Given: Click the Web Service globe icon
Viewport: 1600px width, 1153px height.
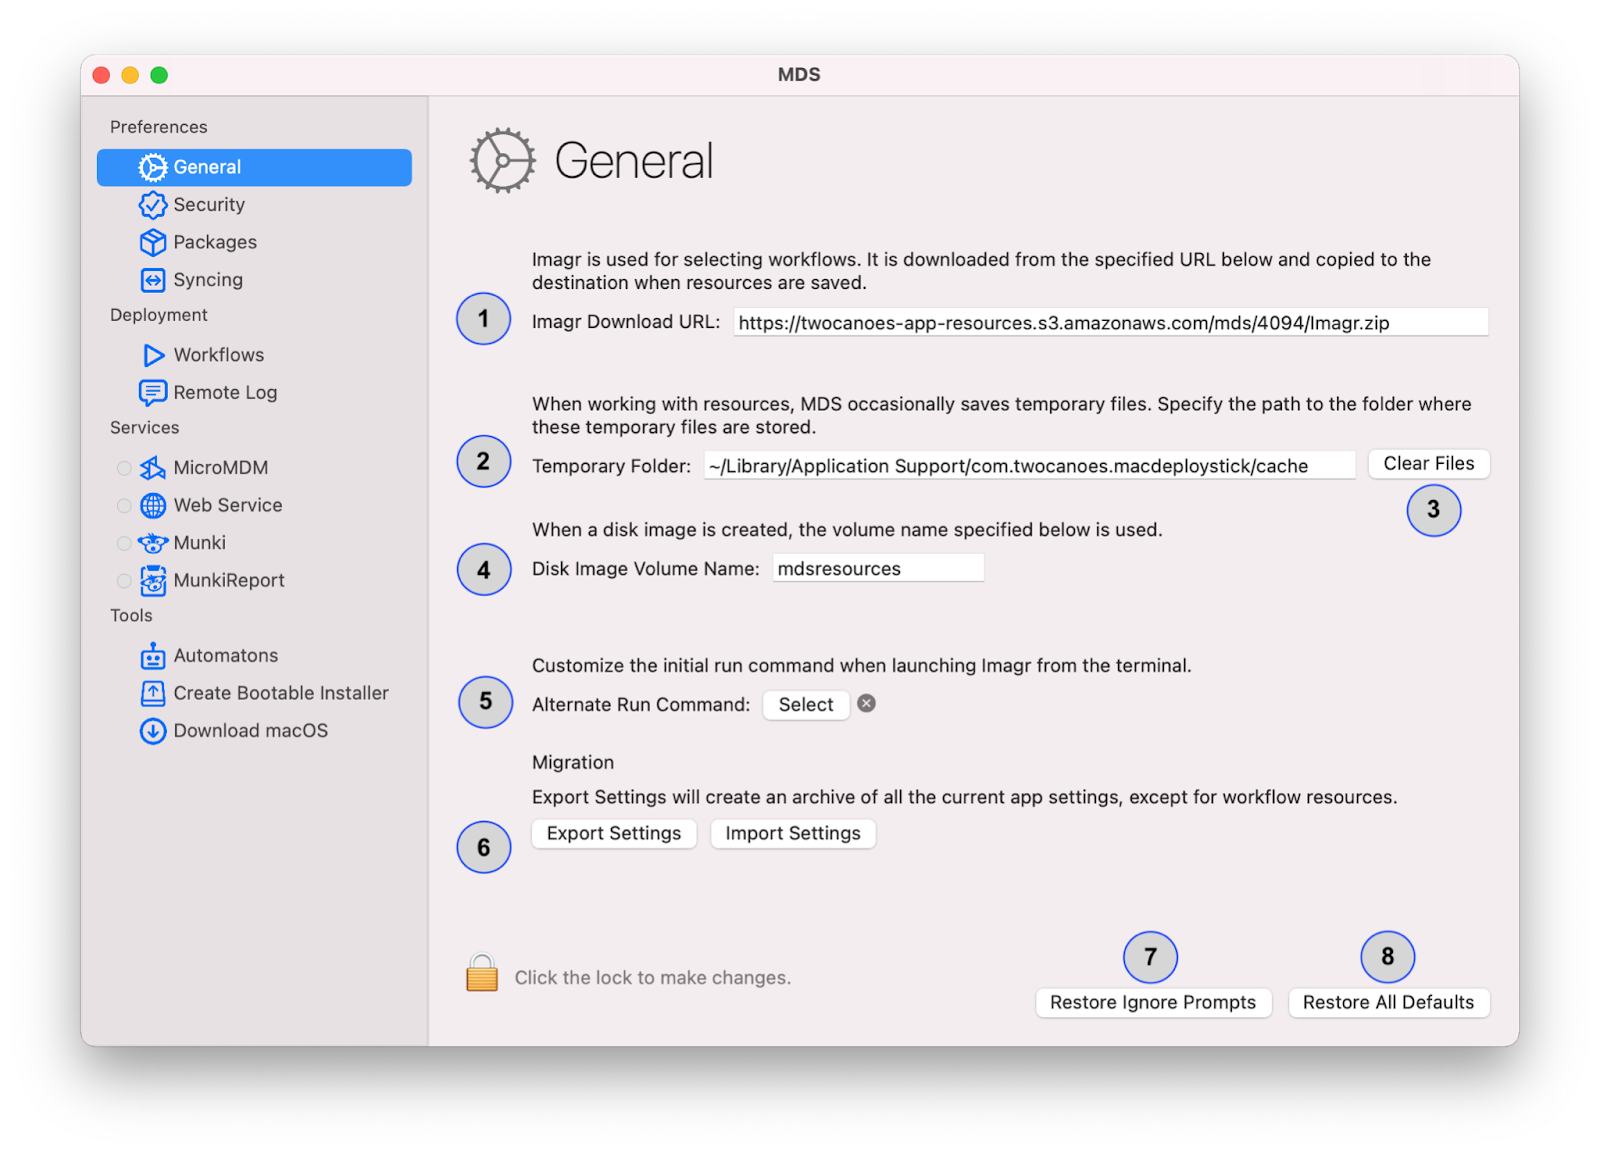Looking at the screenshot, I should (153, 506).
